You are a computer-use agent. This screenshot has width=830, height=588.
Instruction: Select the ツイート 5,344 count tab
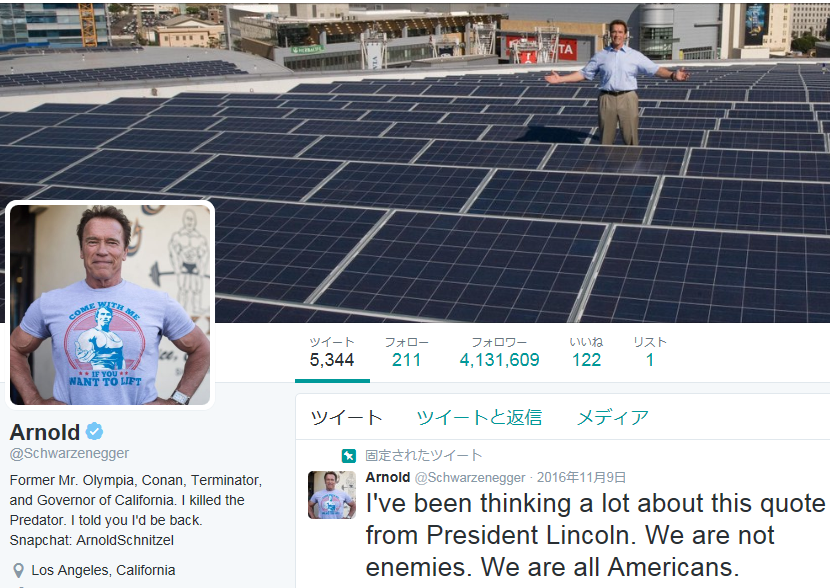[332, 351]
